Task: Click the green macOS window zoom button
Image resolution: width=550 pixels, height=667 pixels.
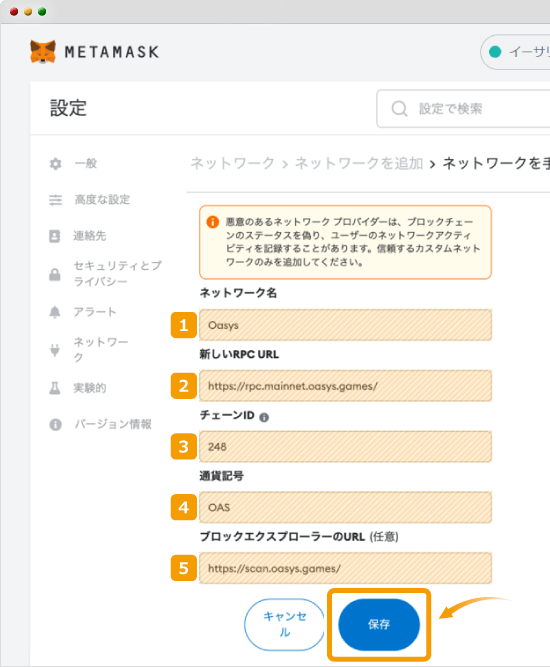Action: [x=42, y=11]
